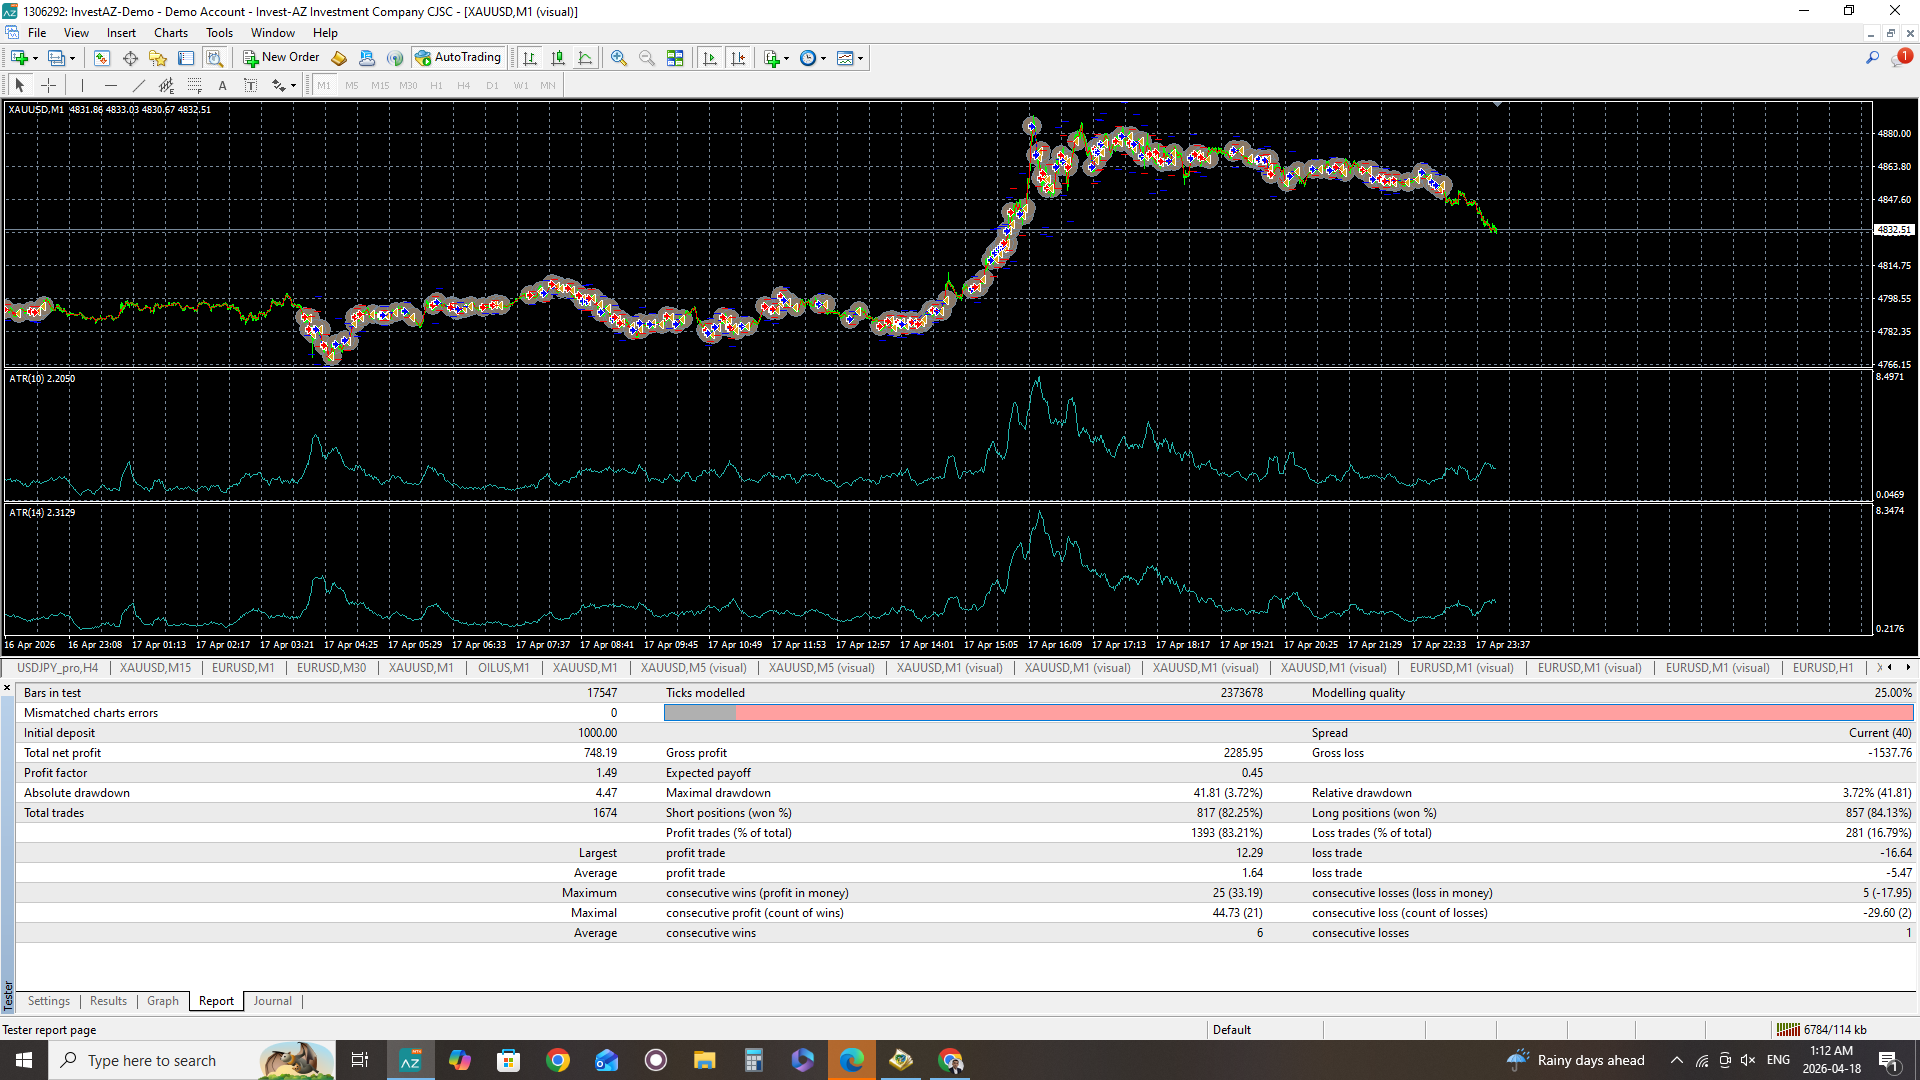Open File Explorer from the taskbar

click(x=704, y=1060)
